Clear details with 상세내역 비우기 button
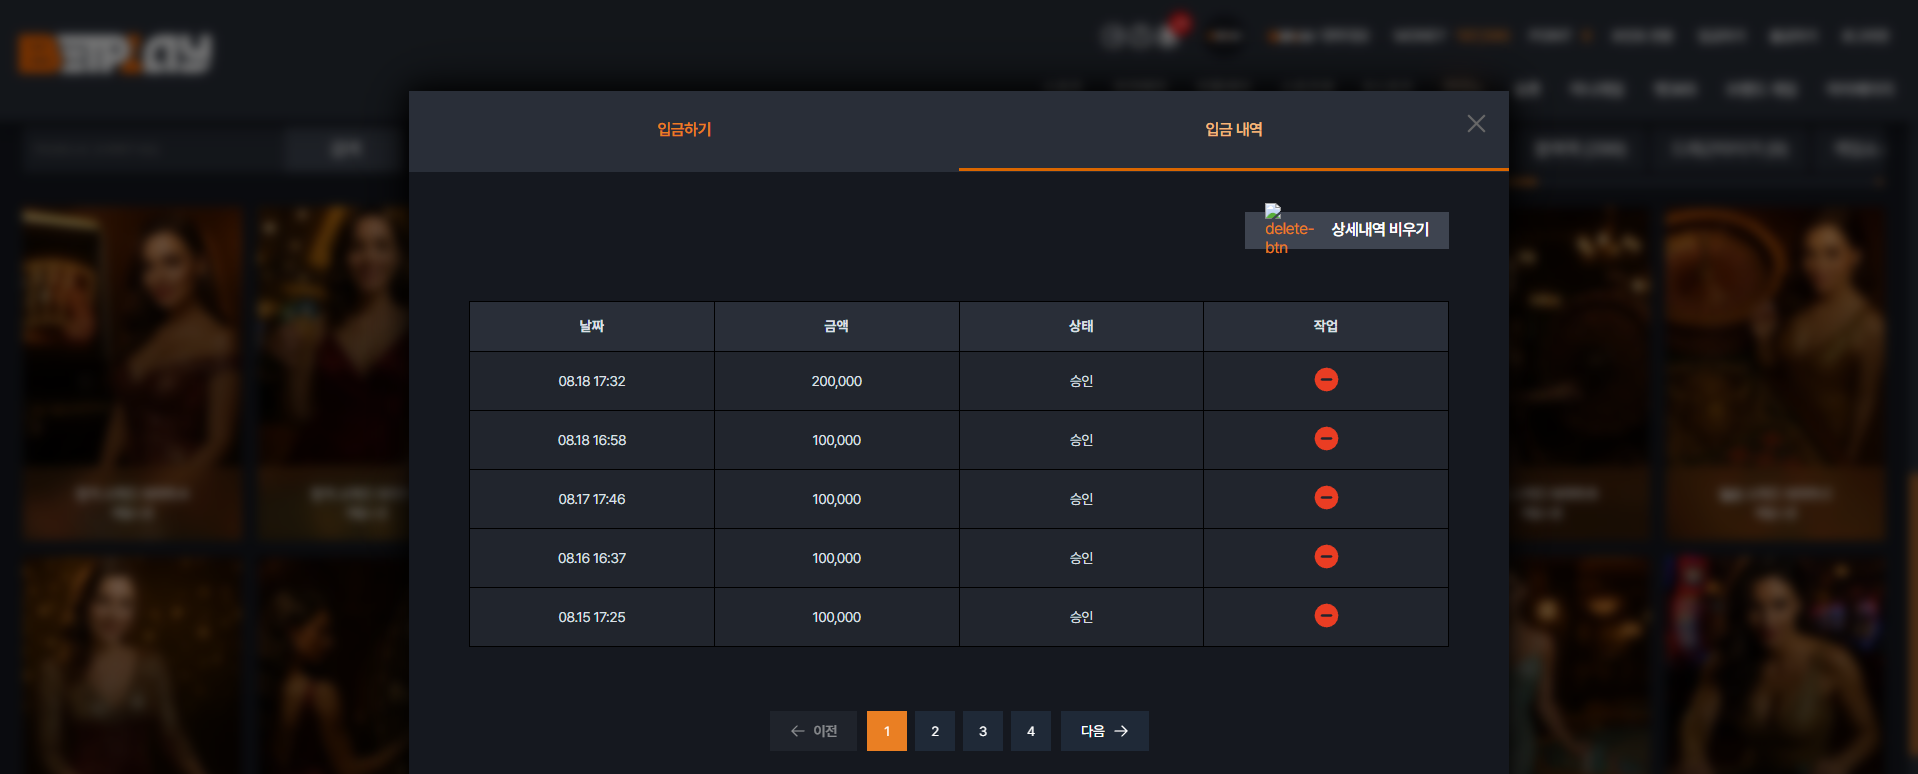Image resolution: width=1918 pixels, height=774 pixels. tap(1346, 230)
